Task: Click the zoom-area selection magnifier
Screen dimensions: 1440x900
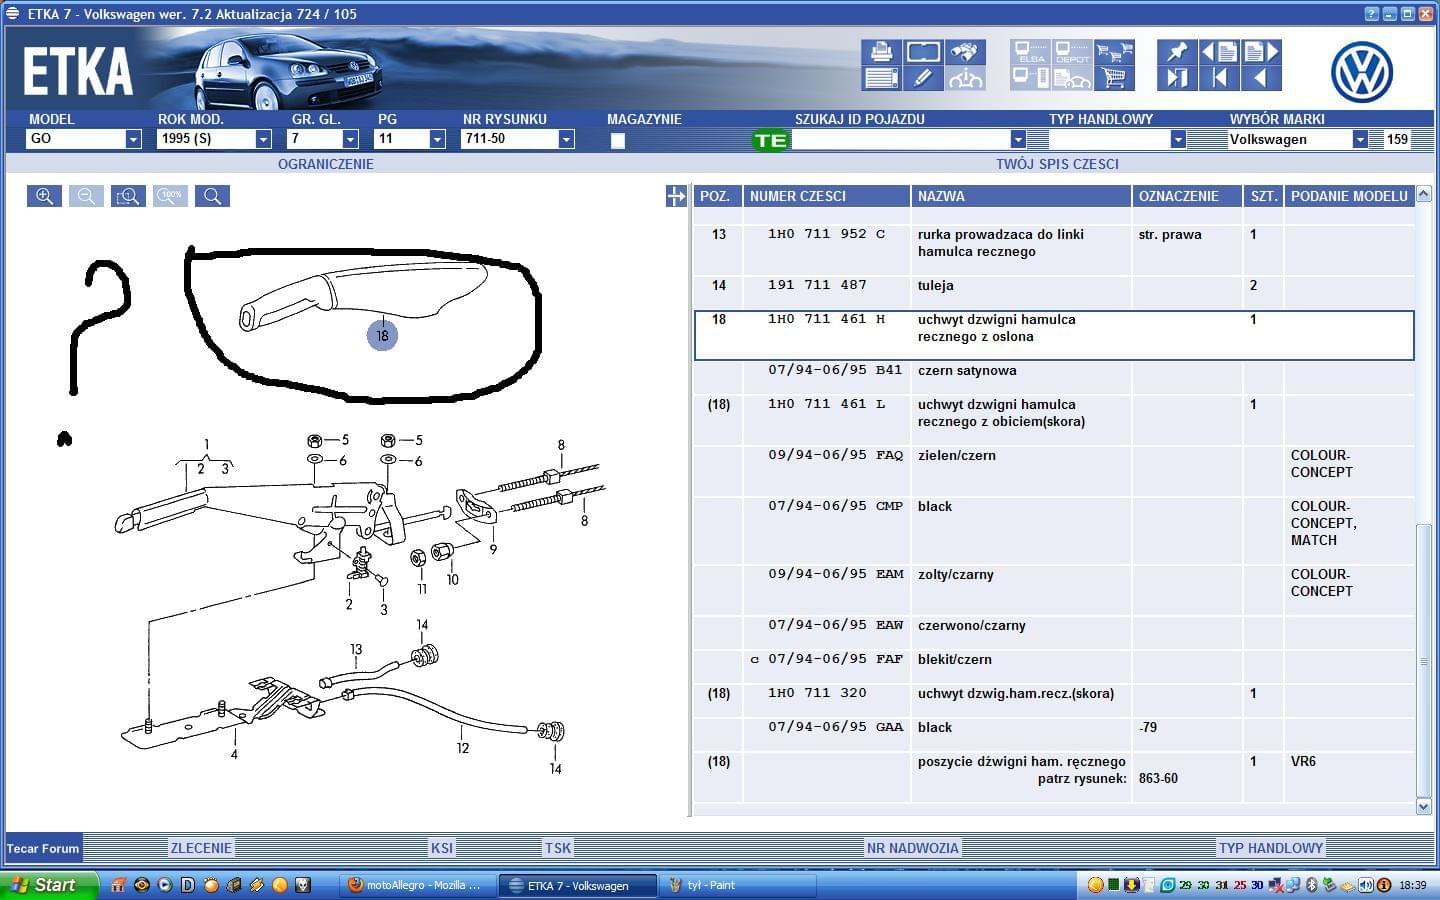Action: point(128,196)
